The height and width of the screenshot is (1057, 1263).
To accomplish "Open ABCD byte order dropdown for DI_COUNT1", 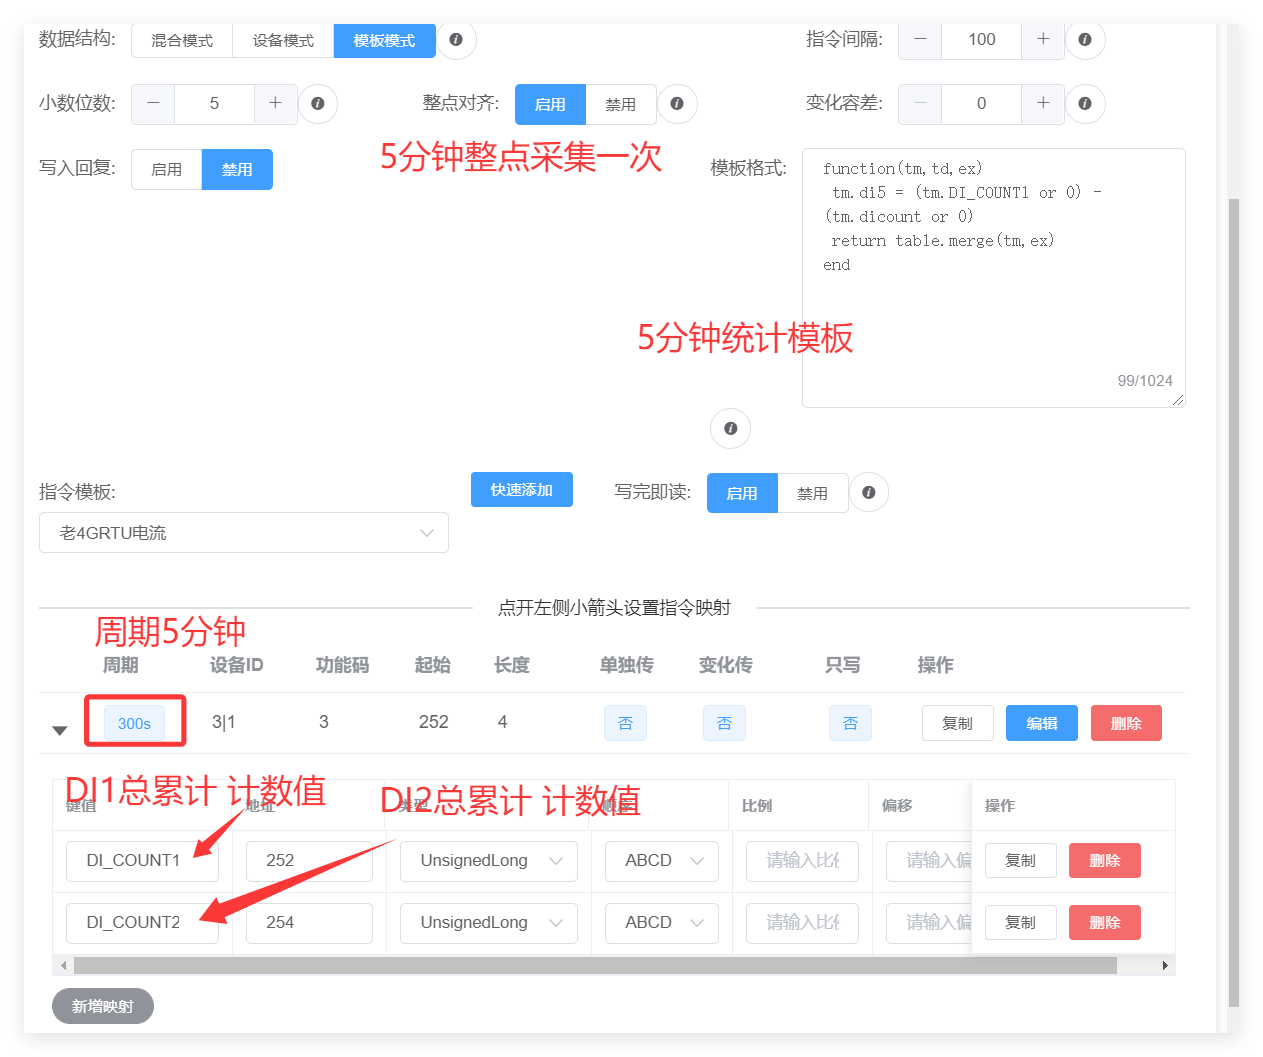I will click(662, 861).
